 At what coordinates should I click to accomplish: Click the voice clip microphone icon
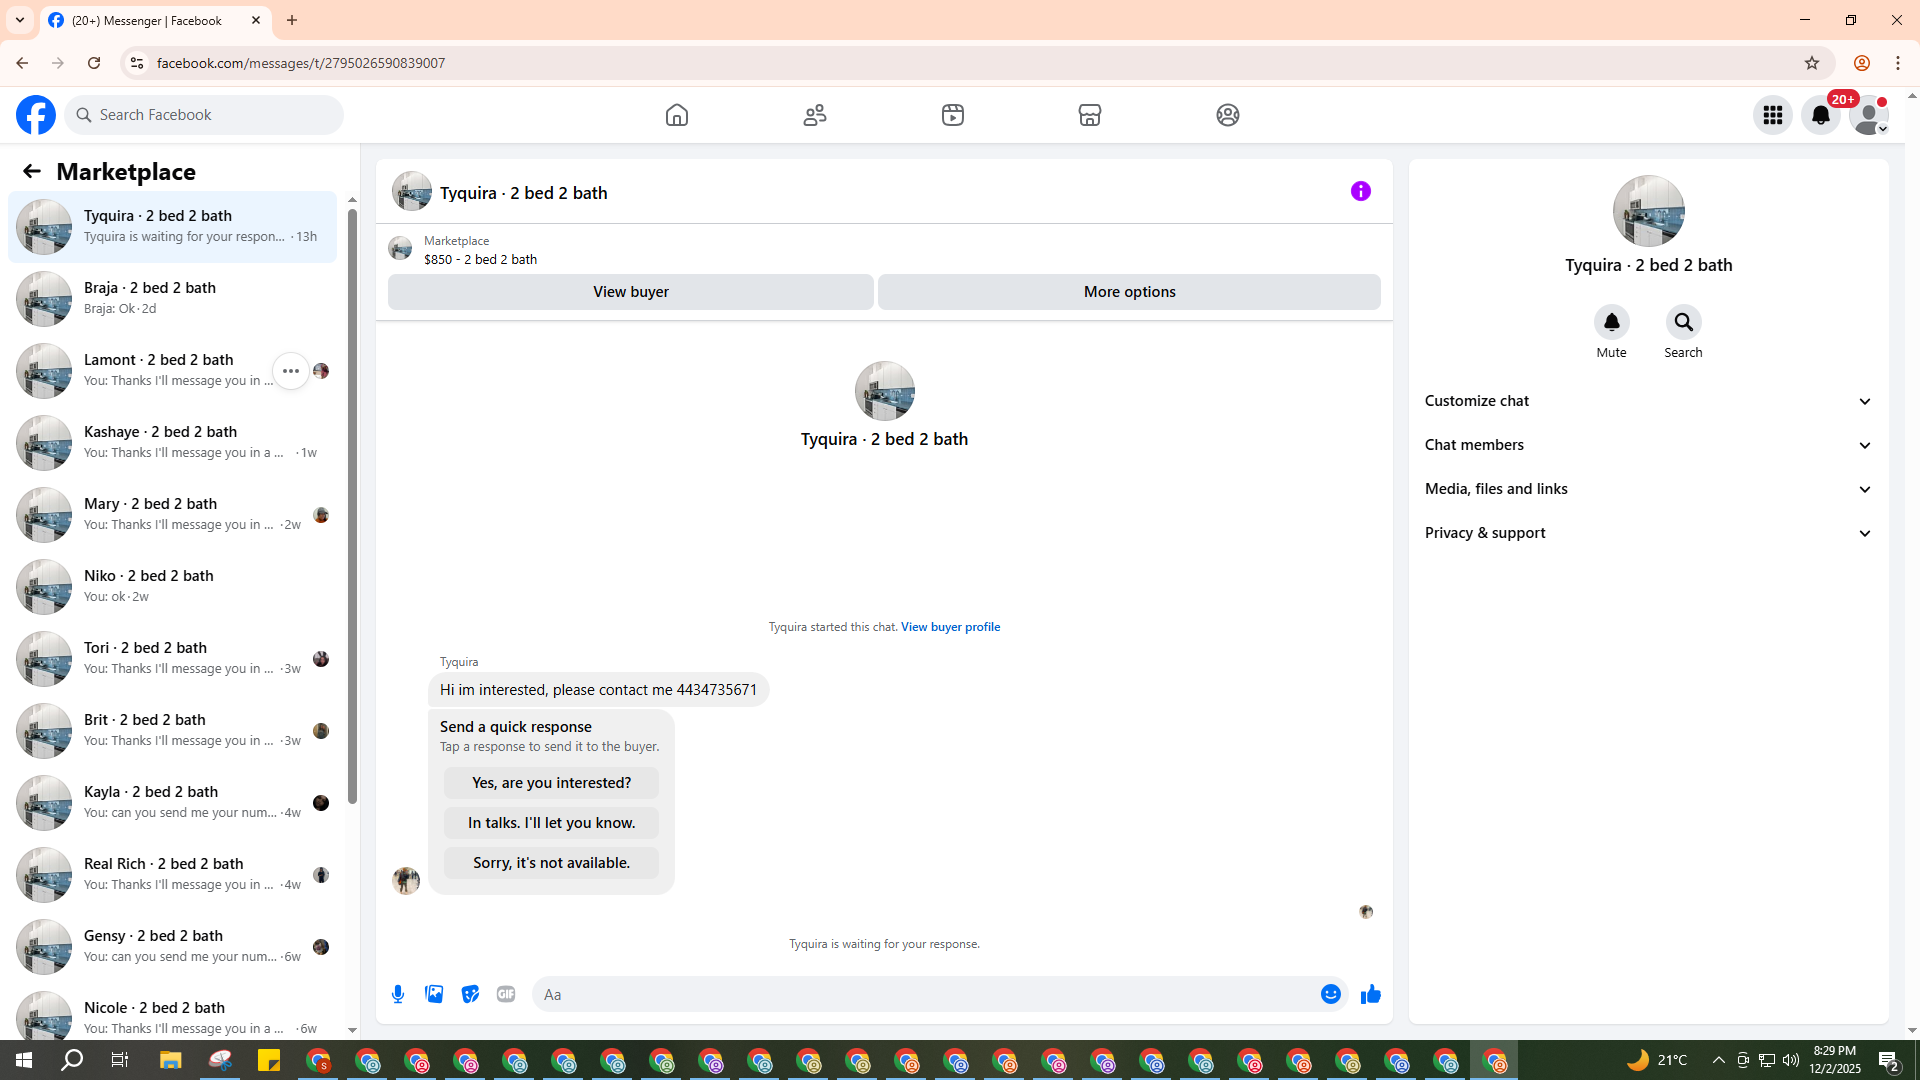[398, 994]
